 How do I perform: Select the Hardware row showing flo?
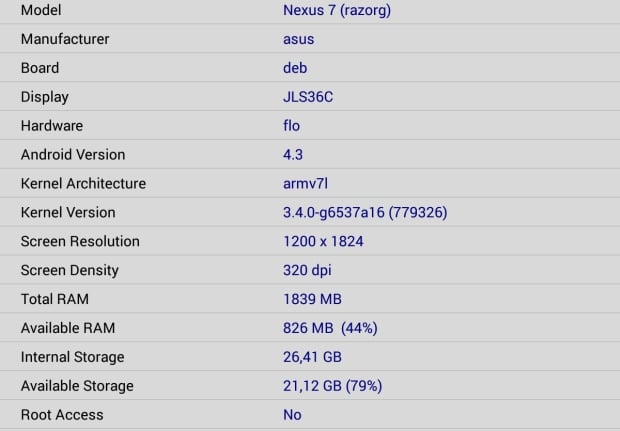[310, 125]
